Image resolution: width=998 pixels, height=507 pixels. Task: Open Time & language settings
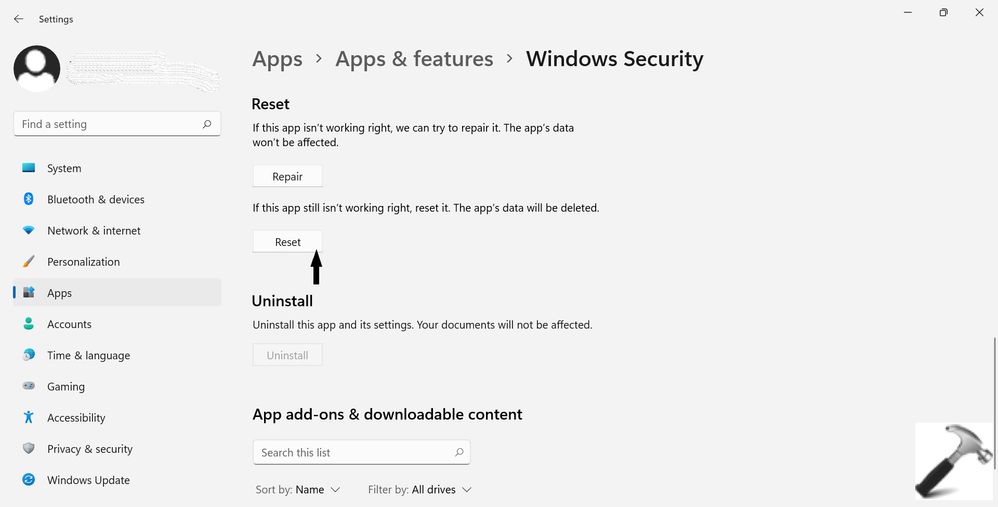[x=117, y=355]
